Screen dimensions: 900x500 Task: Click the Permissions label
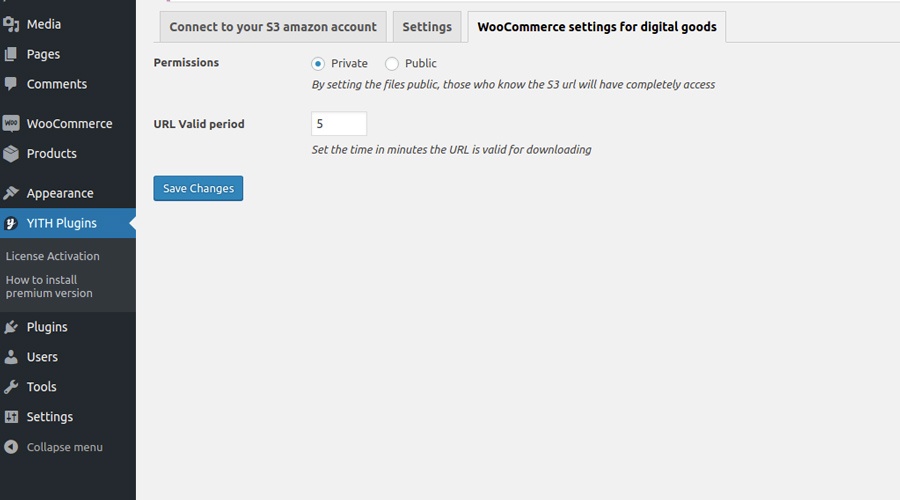[x=186, y=63]
